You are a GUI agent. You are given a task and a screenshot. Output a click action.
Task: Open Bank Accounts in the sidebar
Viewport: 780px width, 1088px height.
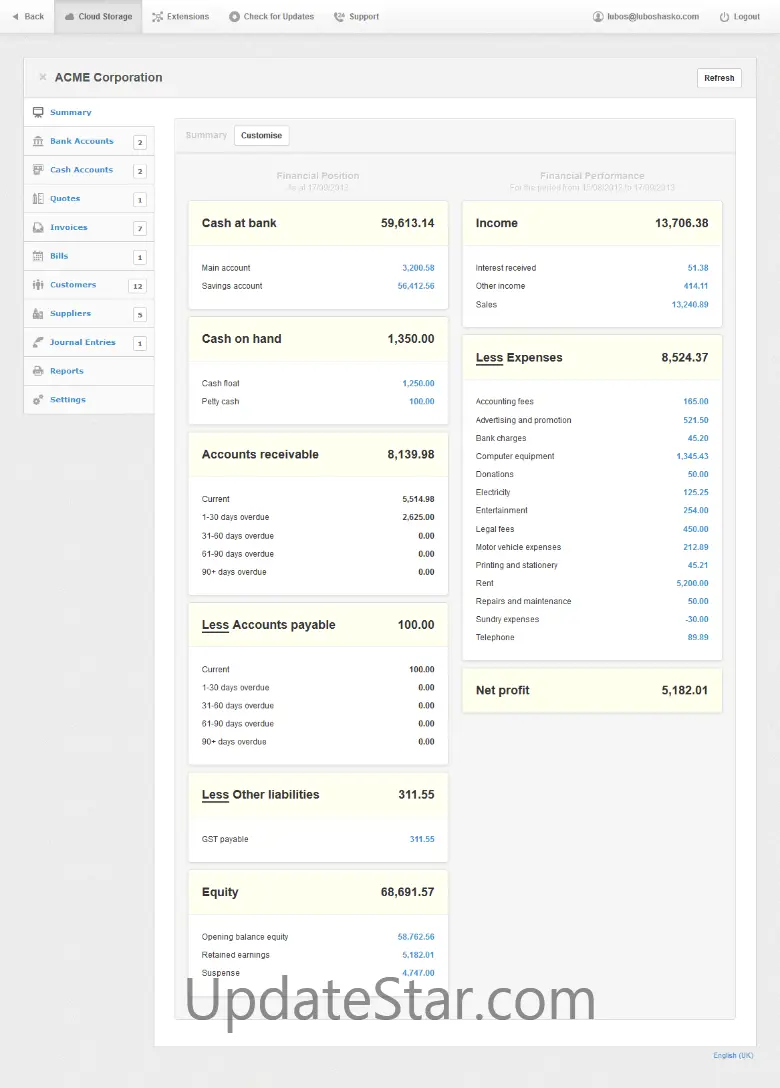tap(81, 141)
